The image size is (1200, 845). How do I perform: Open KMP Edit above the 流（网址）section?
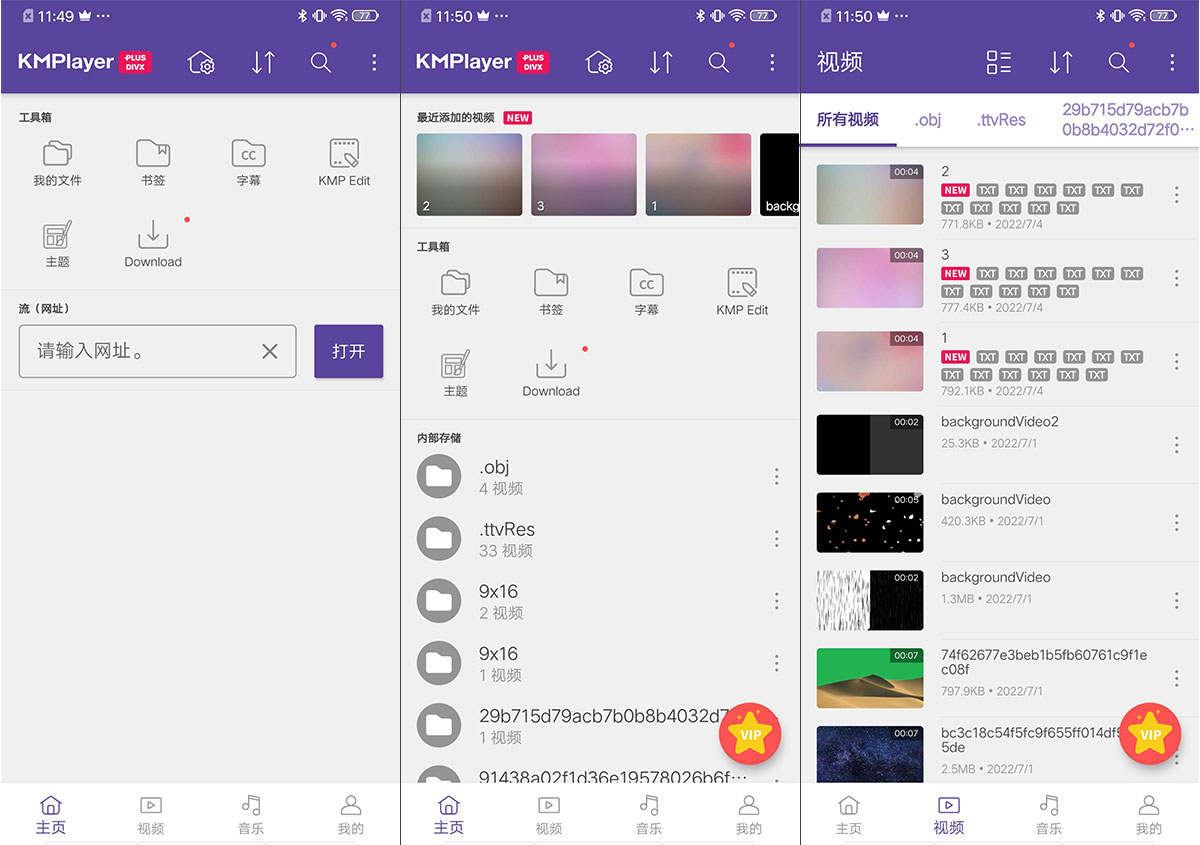[x=344, y=162]
